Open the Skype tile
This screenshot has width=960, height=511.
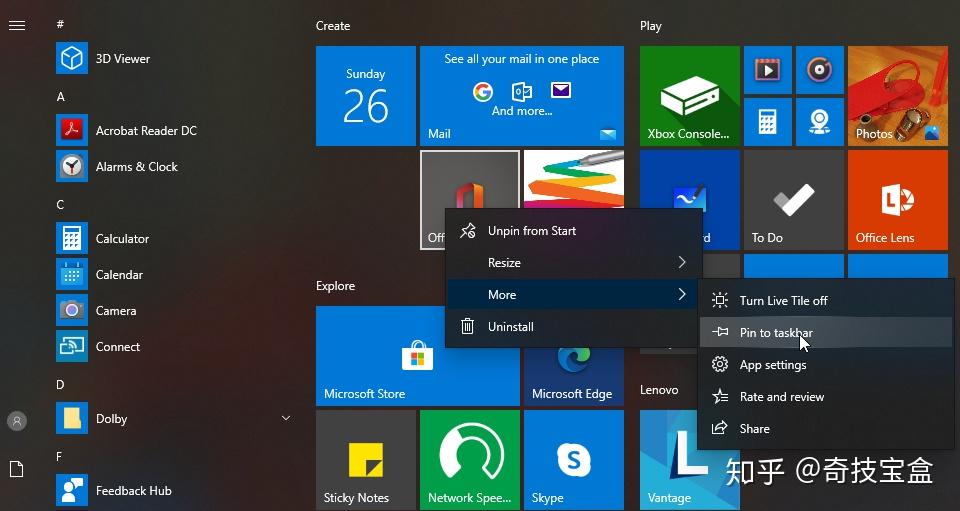click(574, 460)
